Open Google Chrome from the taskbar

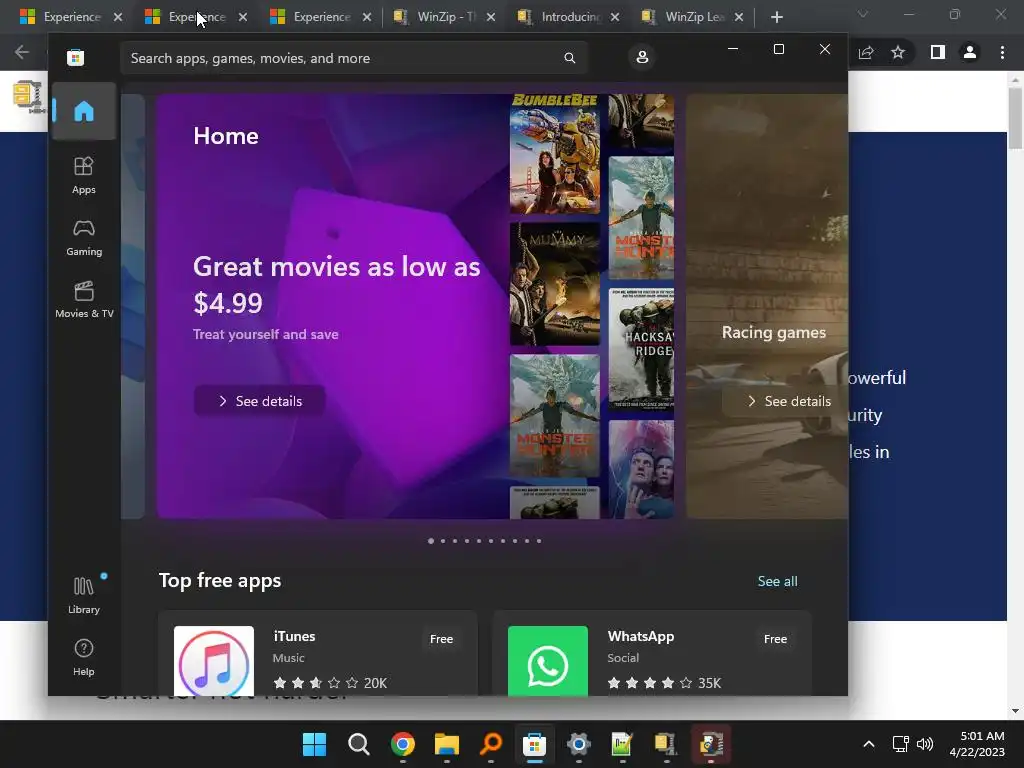(x=403, y=744)
